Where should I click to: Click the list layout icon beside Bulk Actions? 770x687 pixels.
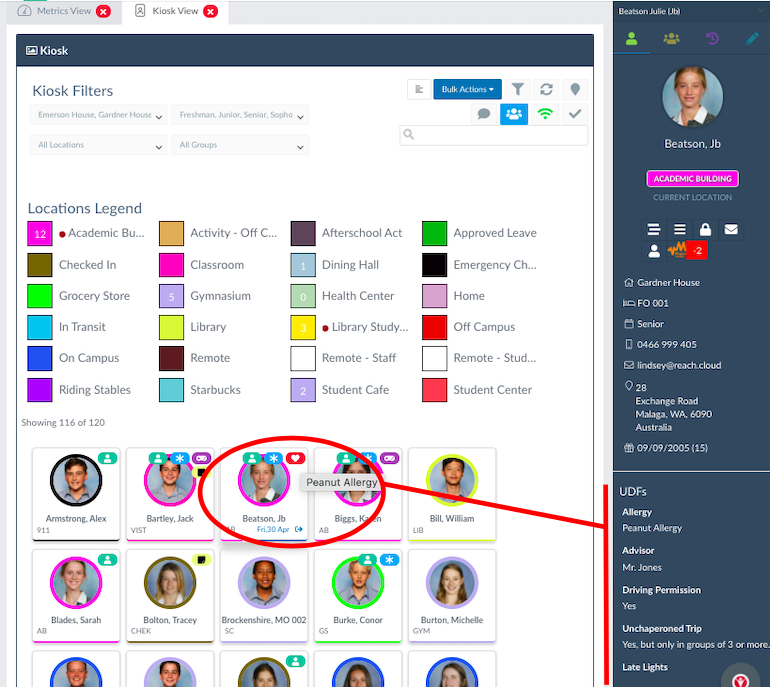tap(419, 89)
